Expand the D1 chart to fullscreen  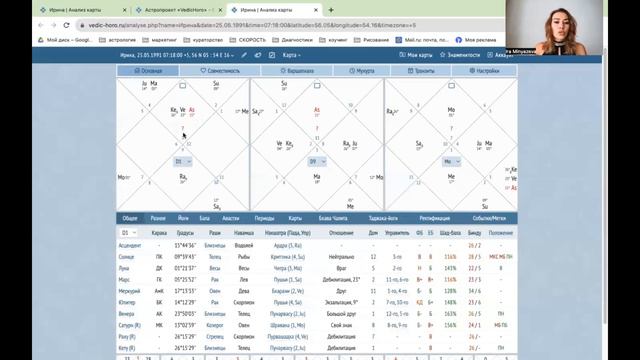(x=182, y=86)
